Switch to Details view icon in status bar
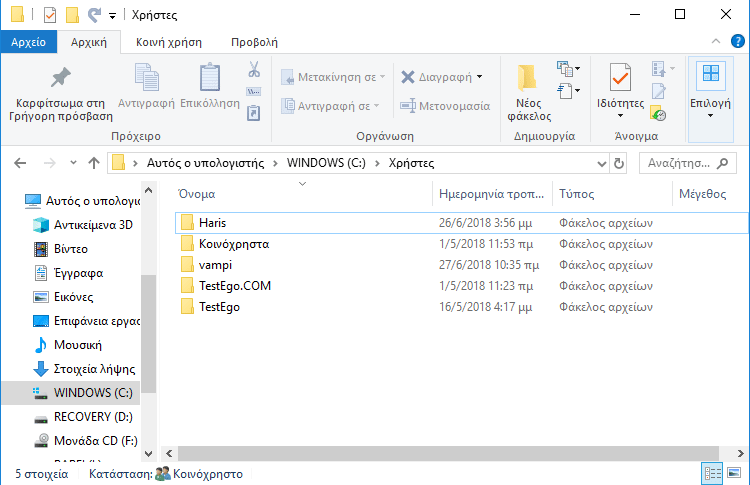Viewport: 750px width, 485px height. click(x=712, y=474)
